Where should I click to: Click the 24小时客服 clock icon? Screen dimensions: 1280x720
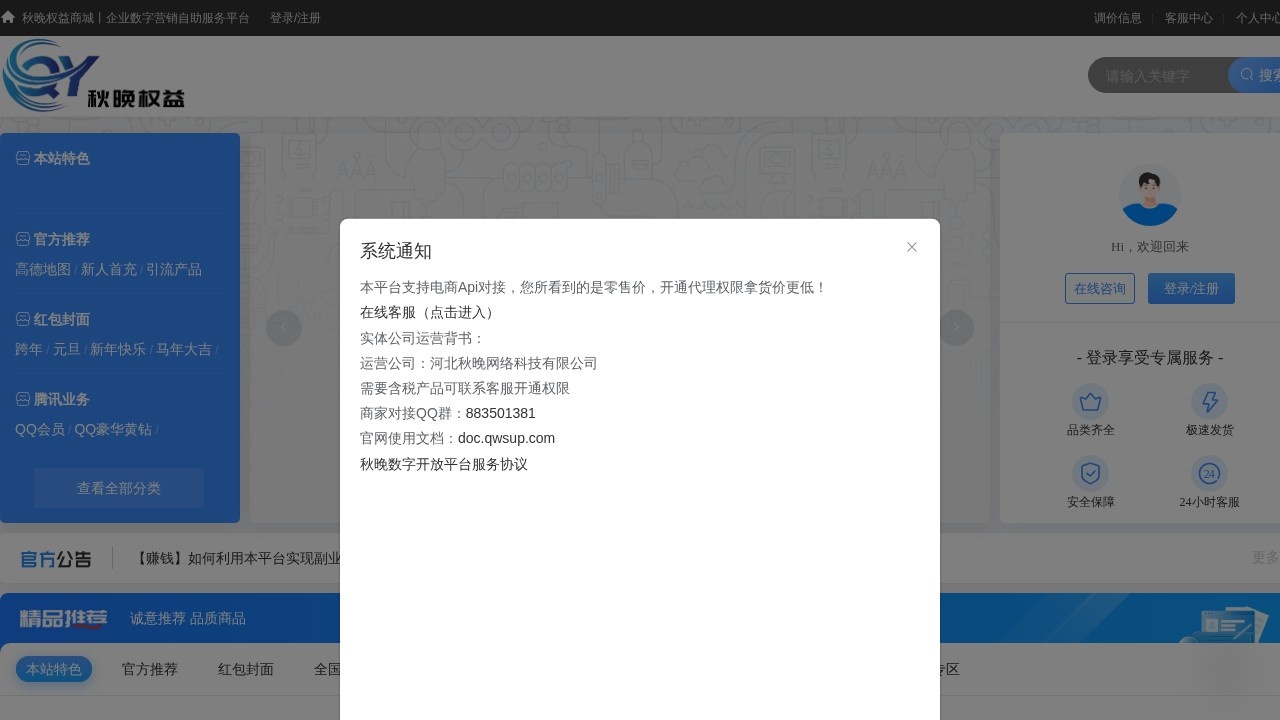pyautogui.click(x=1210, y=474)
